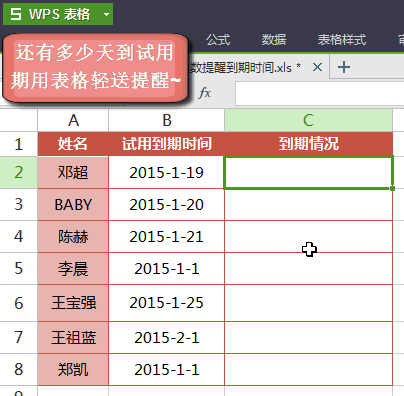This screenshot has width=404, height=396.
Task: Click inside the formula bar input
Action: tap(319, 93)
